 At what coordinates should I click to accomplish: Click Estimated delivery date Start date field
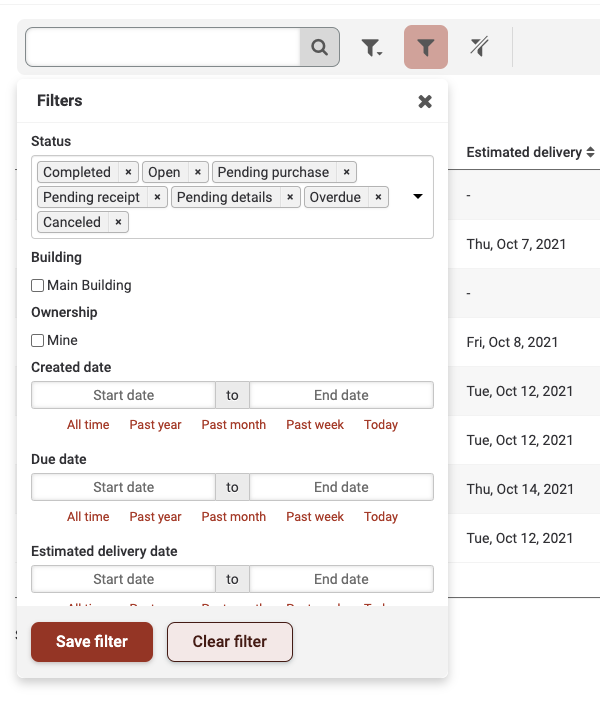click(x=124, y=579)
